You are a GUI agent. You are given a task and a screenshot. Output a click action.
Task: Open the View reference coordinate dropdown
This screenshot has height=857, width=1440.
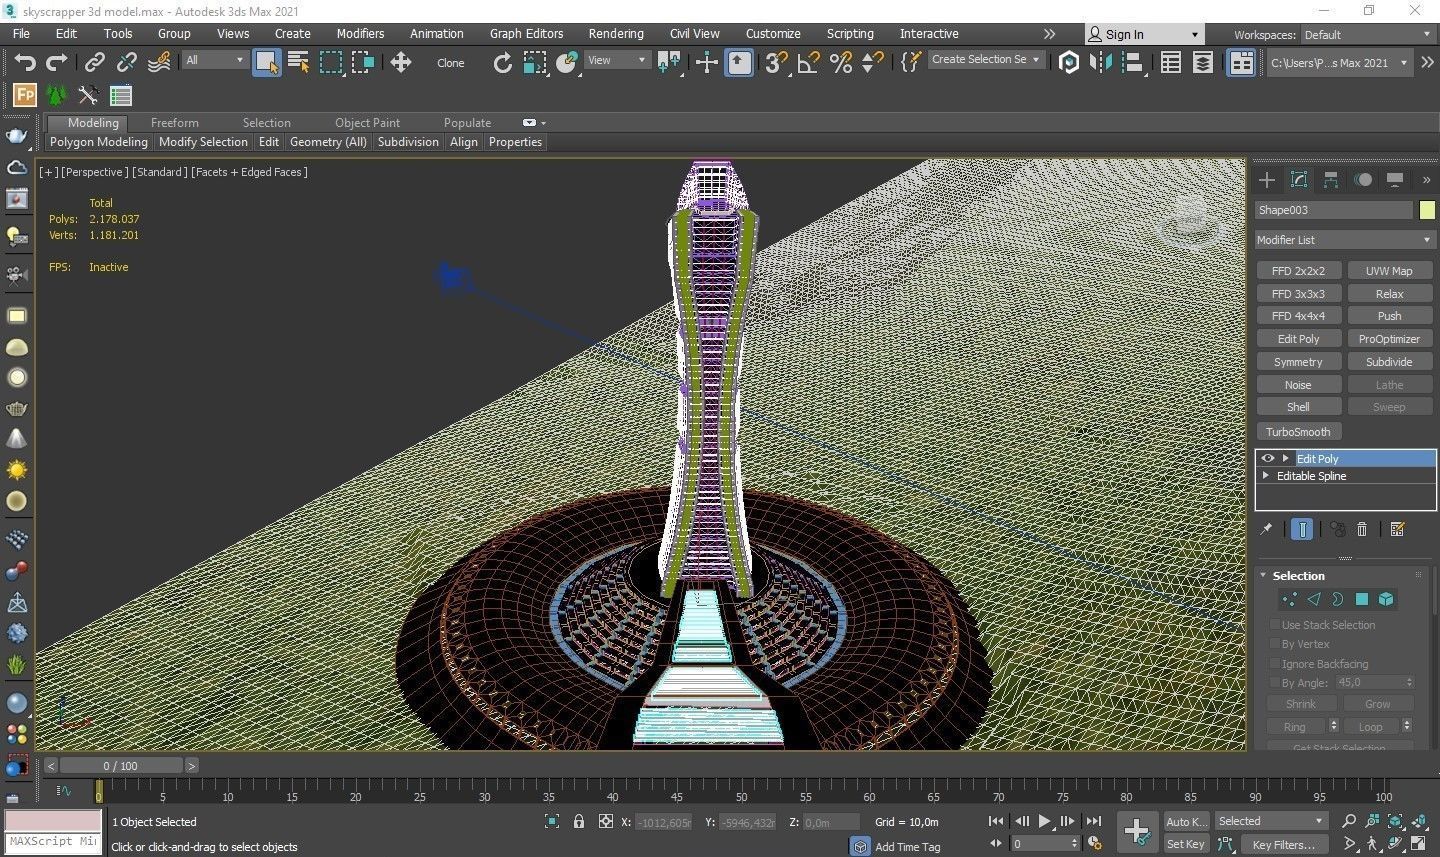point(617,60)
